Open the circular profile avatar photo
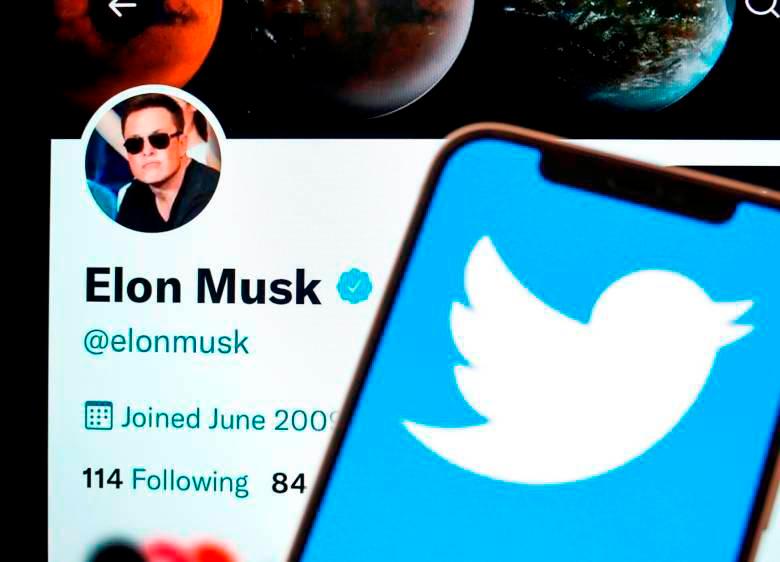 (x=153, y=160)
